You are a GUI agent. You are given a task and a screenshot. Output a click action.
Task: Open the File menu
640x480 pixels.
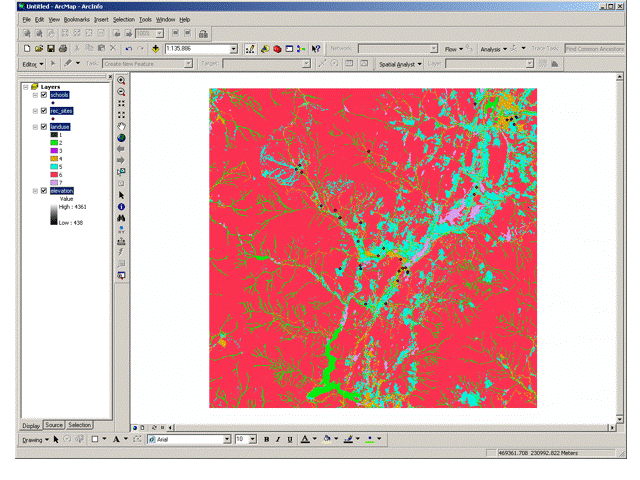(27, 20)
